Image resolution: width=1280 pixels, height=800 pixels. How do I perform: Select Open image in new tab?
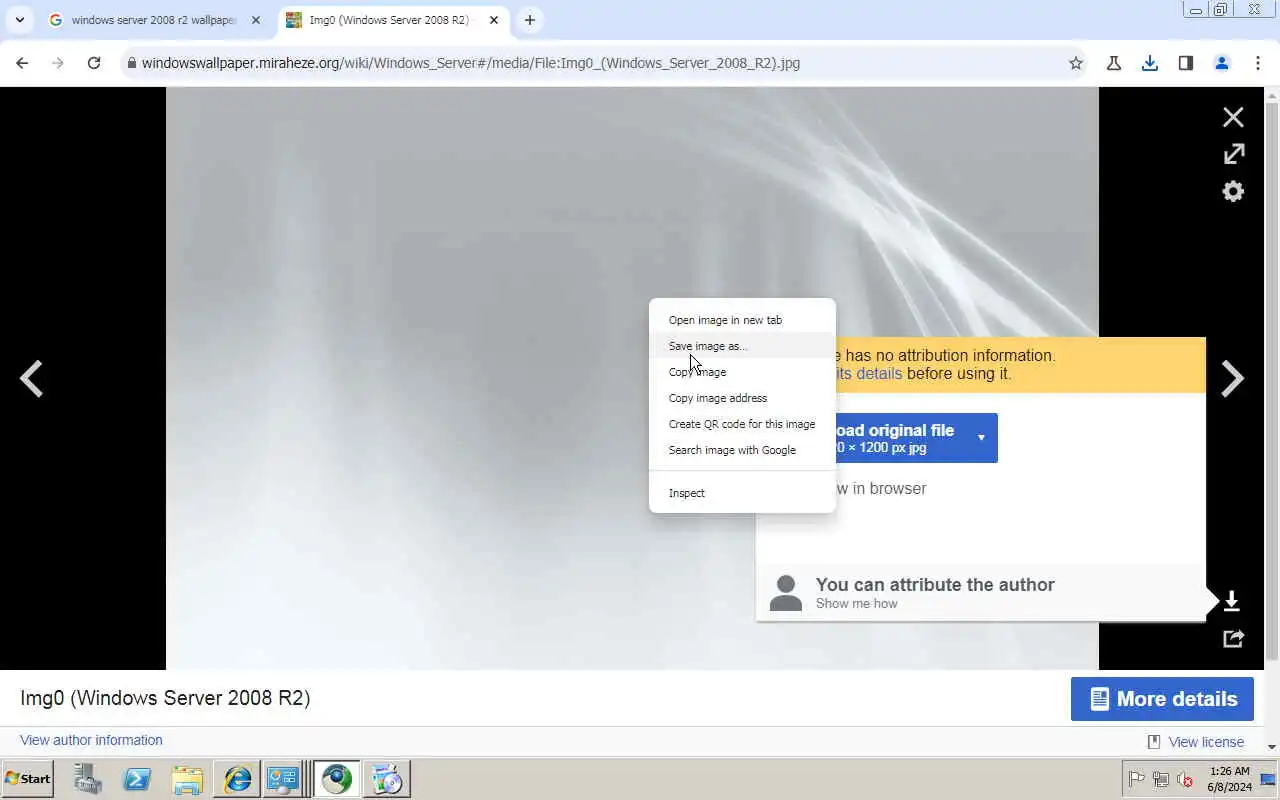click(742, 320)
